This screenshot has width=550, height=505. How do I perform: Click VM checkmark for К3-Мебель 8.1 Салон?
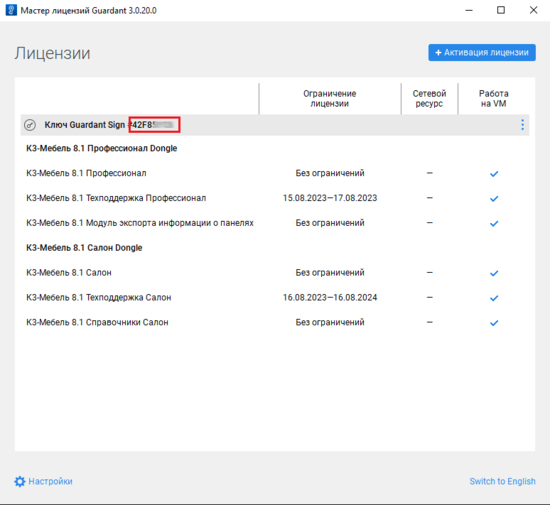[x=494, y=273]
